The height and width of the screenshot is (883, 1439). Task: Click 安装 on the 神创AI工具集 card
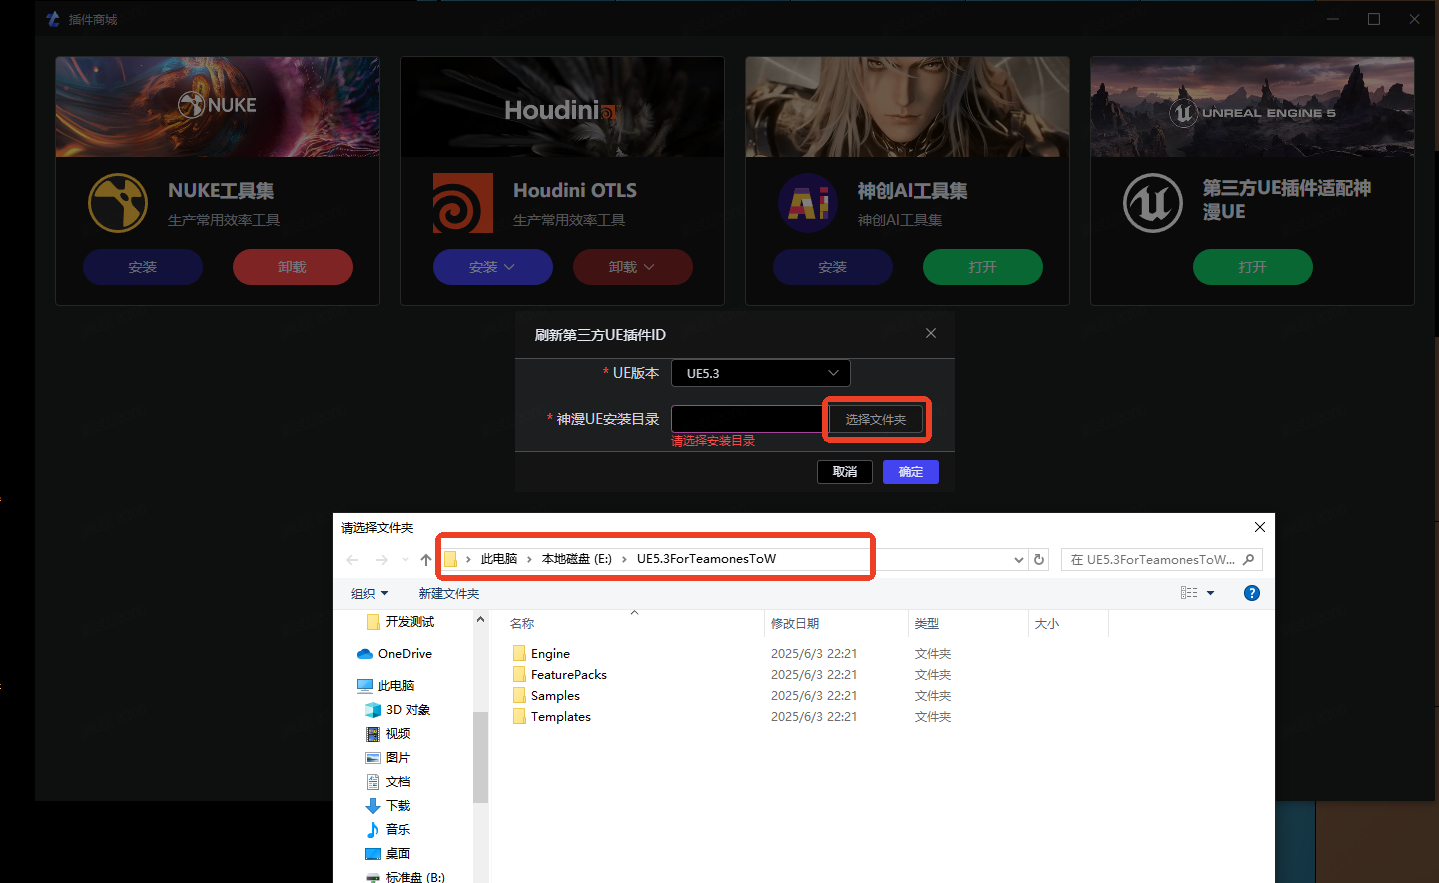click(x=833, y=267)
